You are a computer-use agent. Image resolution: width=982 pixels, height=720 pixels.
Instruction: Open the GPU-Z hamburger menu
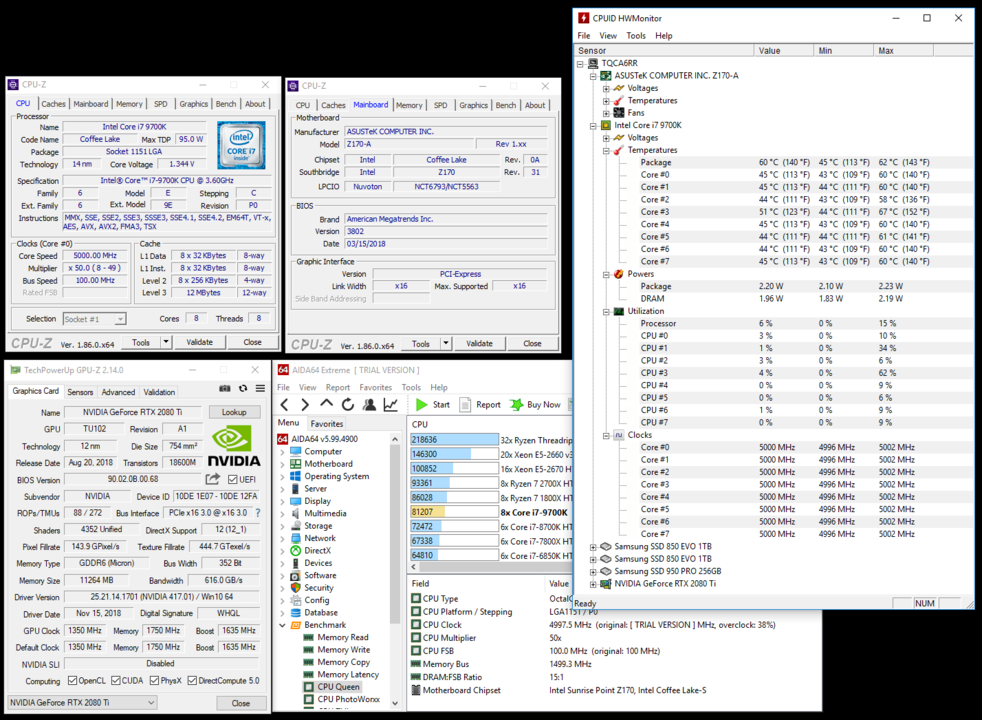pos(260,389)
